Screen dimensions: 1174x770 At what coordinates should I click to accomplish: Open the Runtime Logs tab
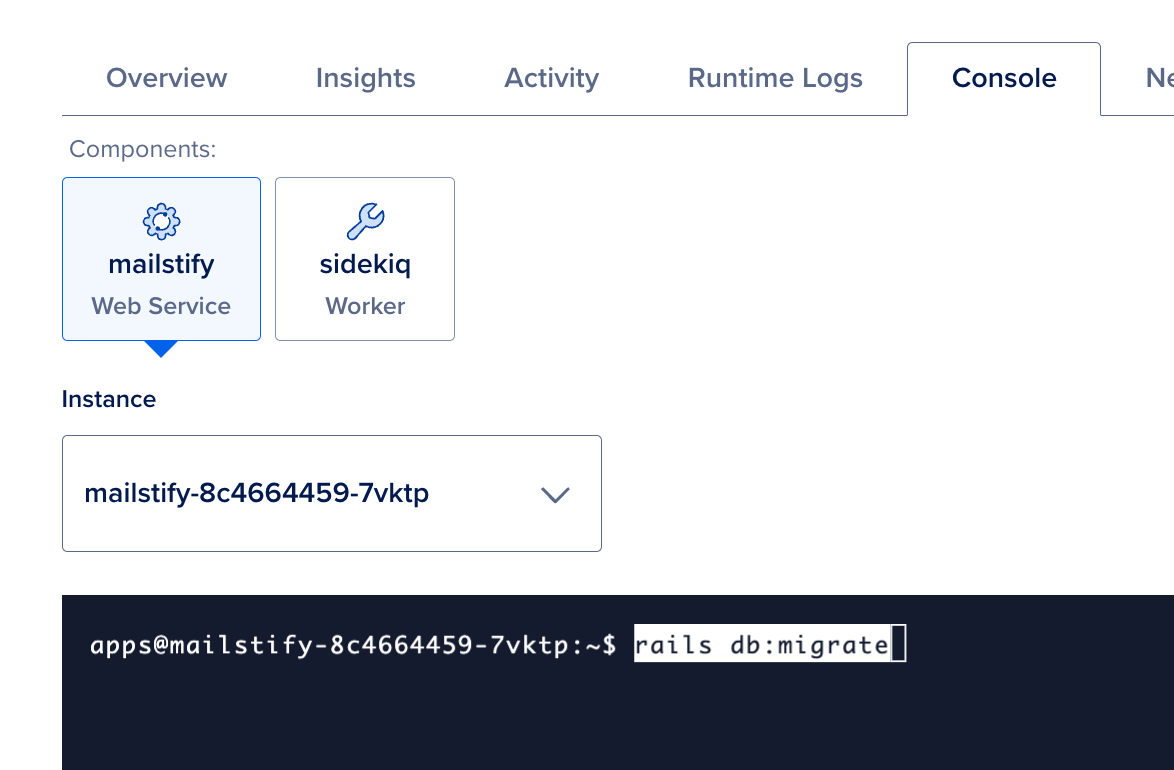pos(775,78)
